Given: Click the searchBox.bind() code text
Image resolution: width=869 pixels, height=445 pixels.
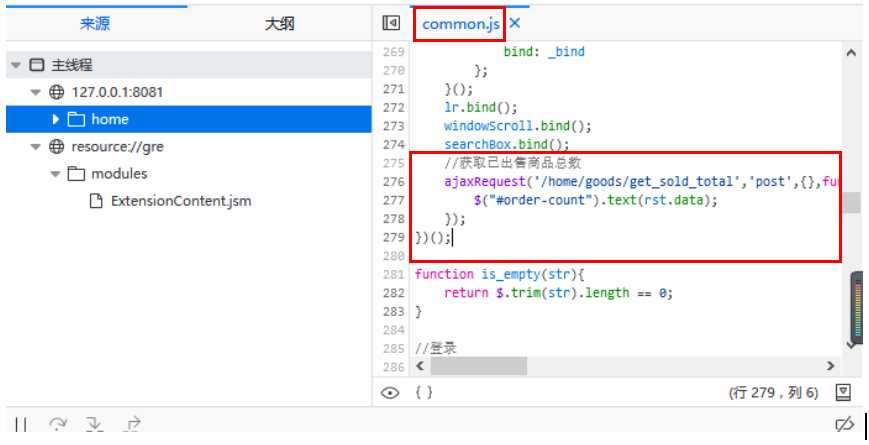Looking at the screenshot, I should click(x=507, y=145).
